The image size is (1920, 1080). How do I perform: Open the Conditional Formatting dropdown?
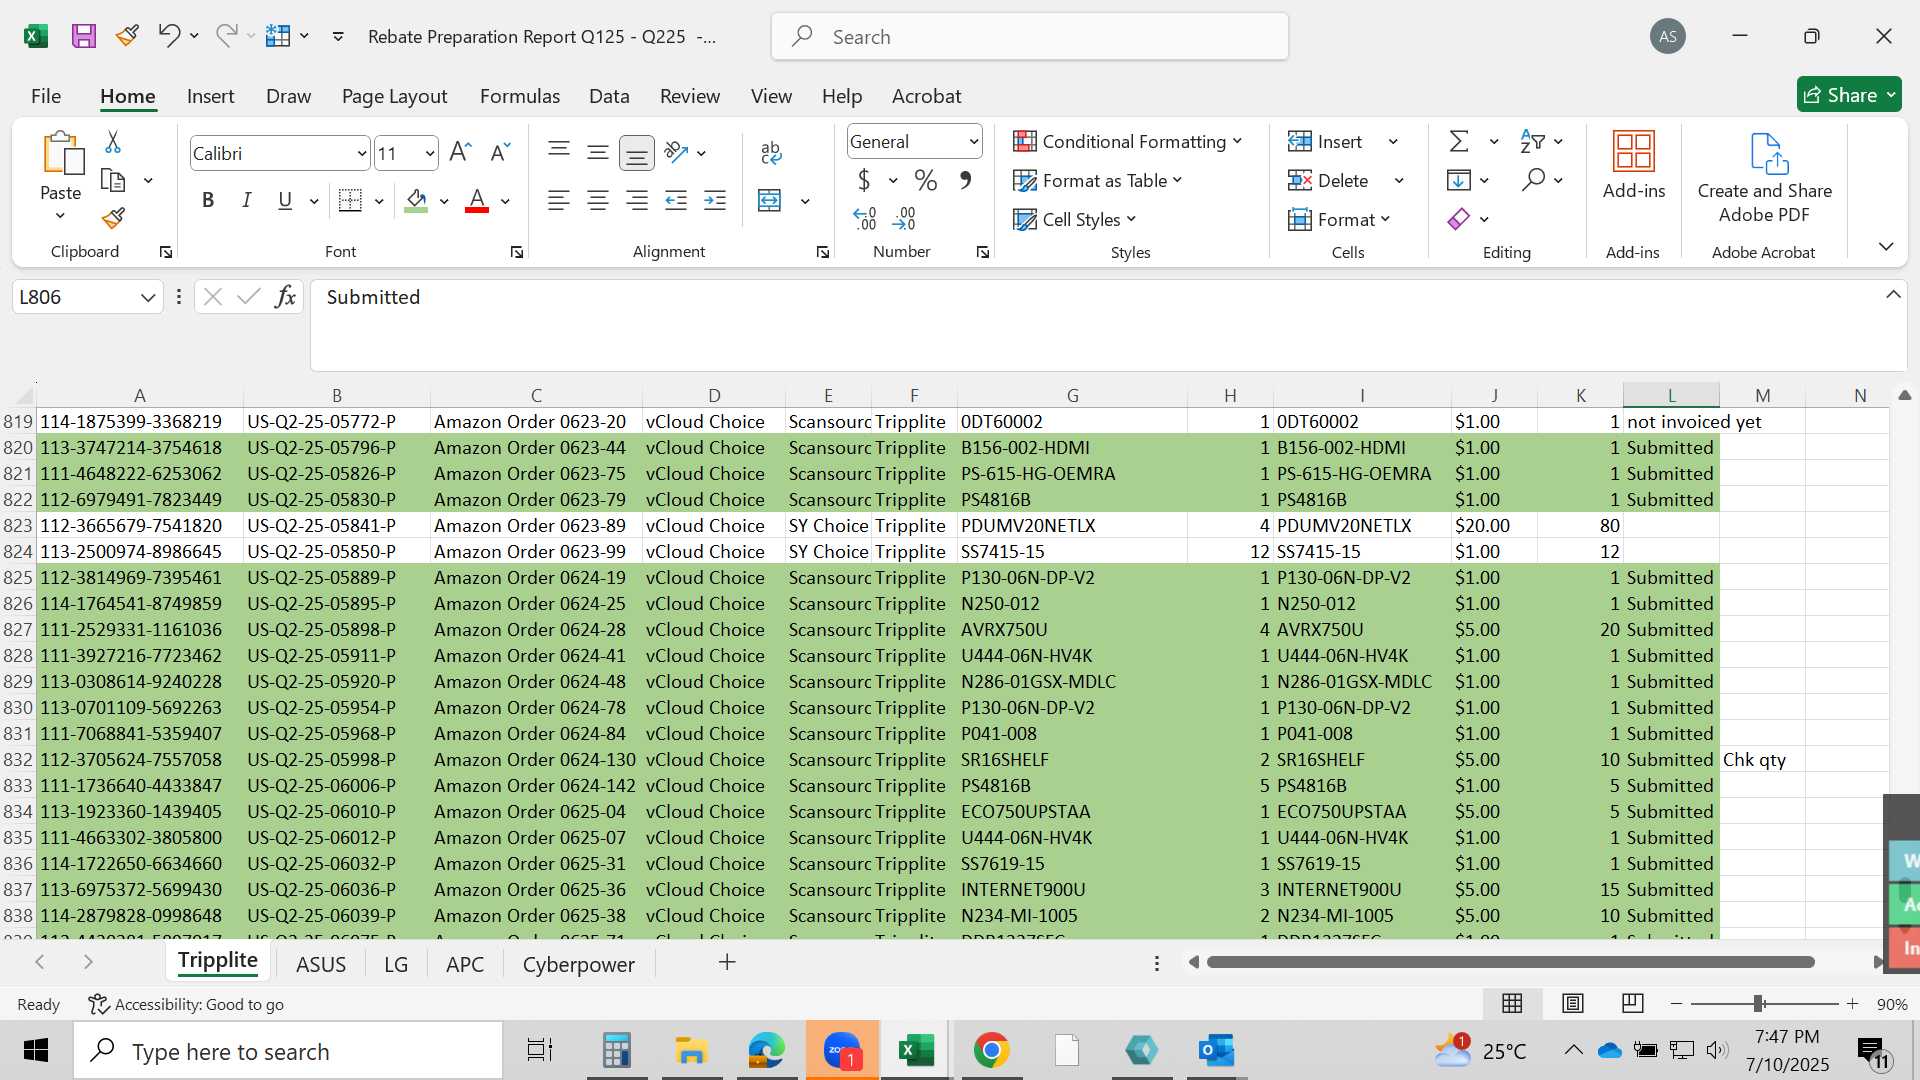coord(1127,142)
